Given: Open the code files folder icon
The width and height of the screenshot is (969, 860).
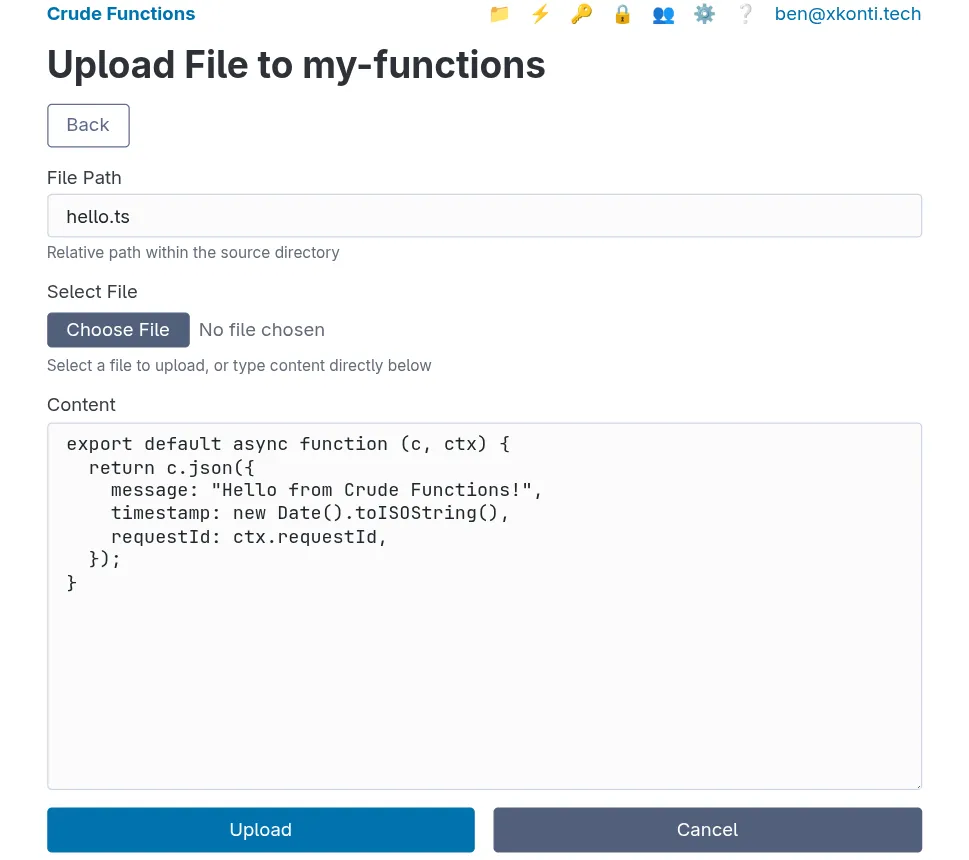Looking at the screenshot, I should coord(499,14).
